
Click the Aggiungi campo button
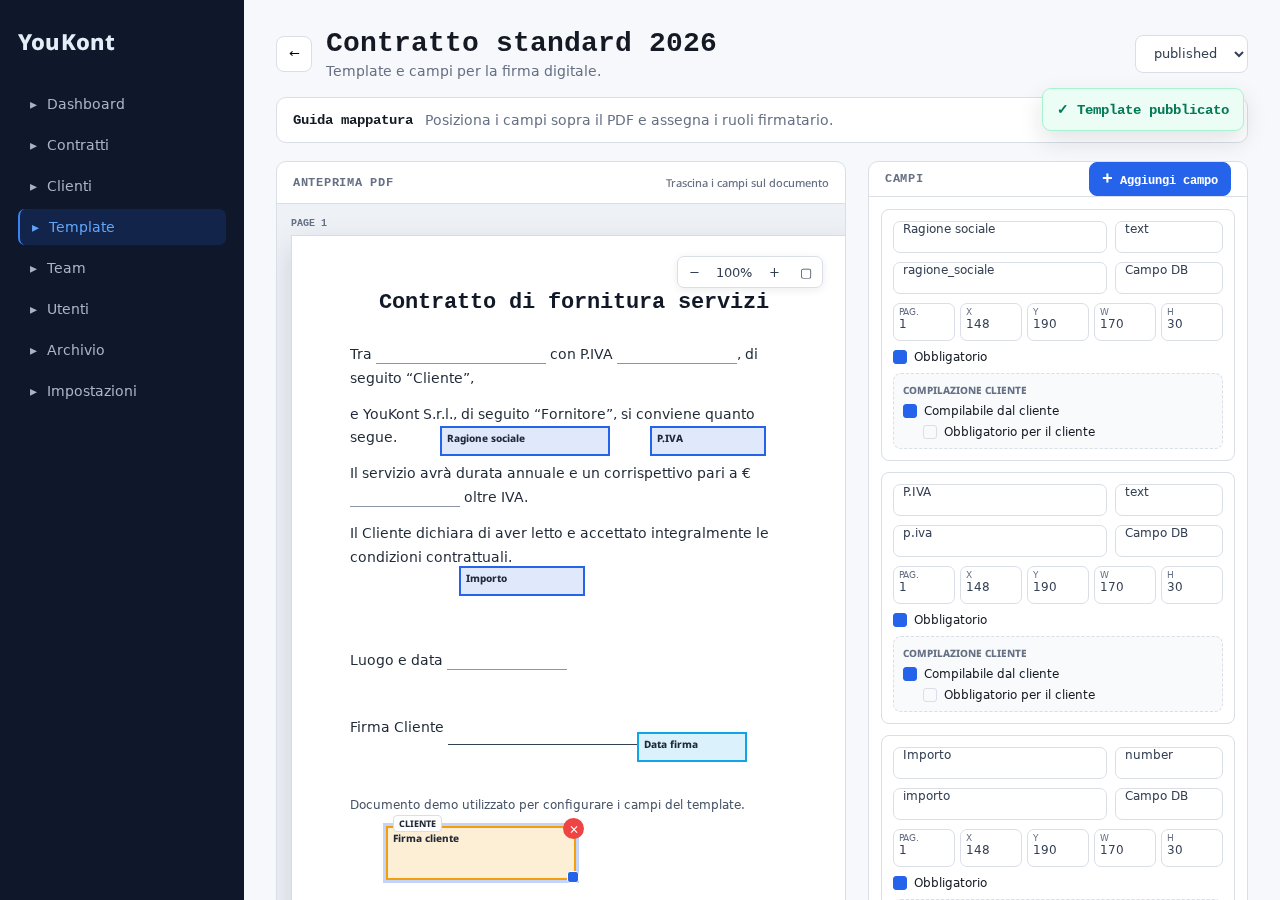point(1160,179)
